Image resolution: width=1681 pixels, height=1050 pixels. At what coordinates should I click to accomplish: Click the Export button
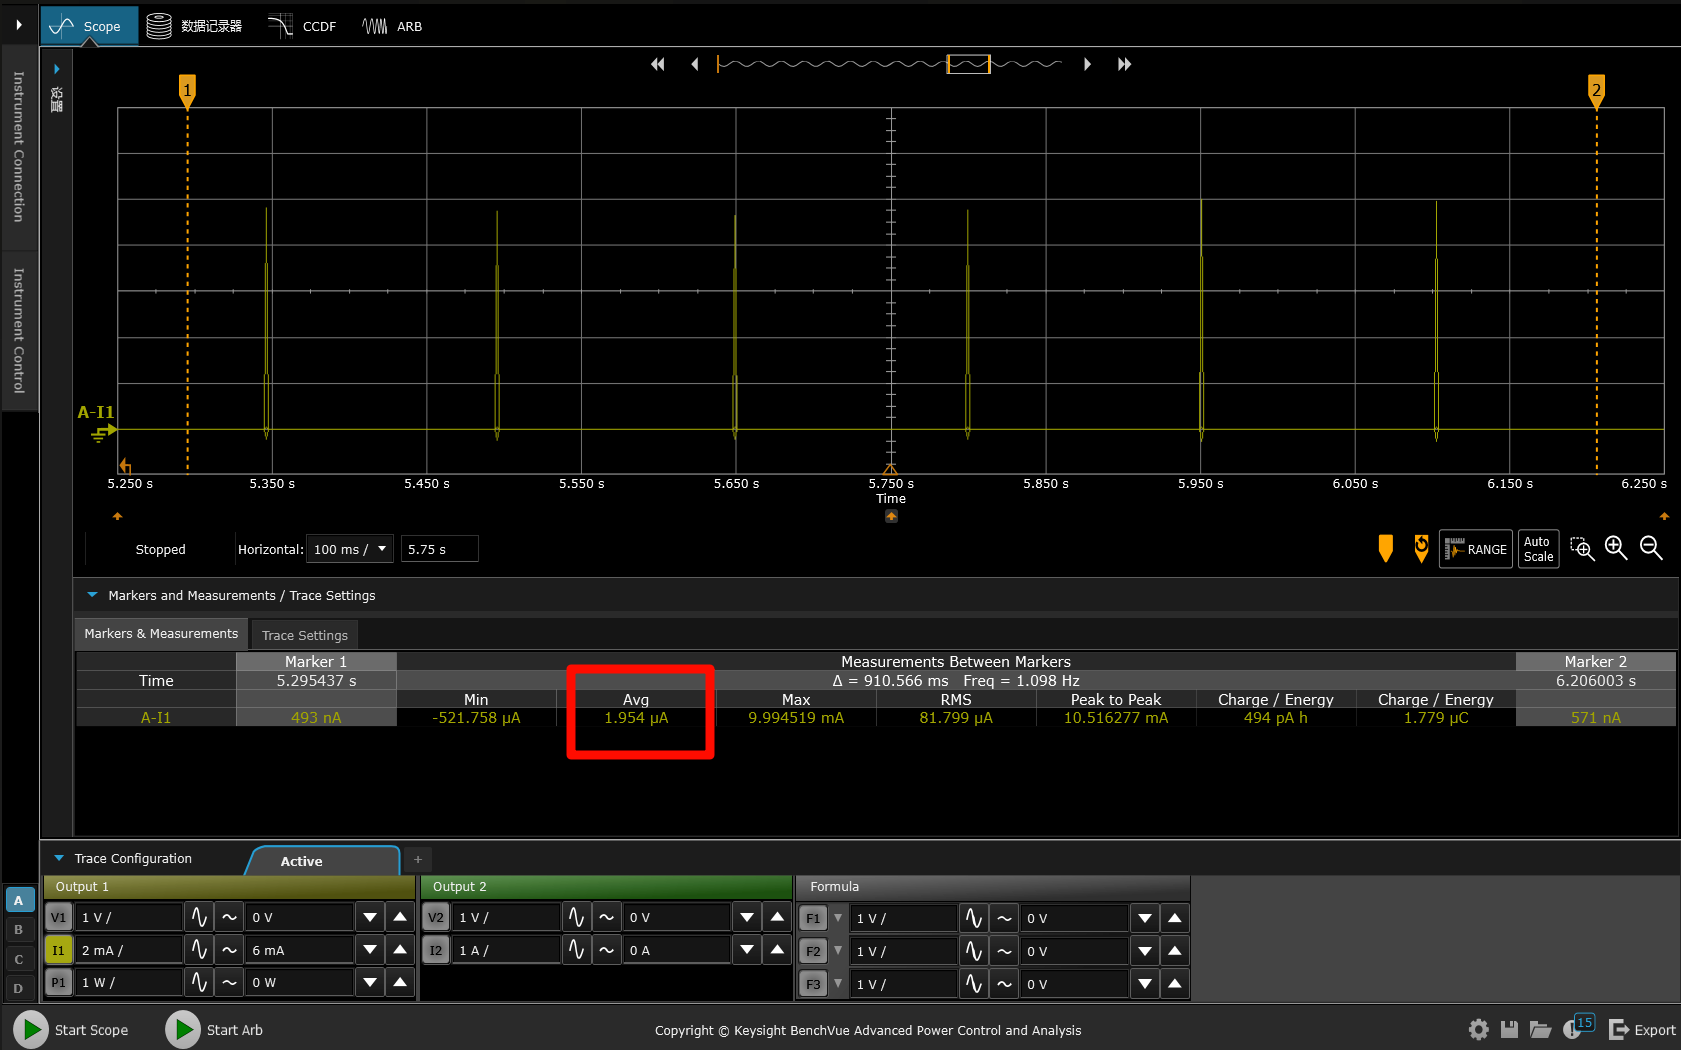[1642, 1029]
